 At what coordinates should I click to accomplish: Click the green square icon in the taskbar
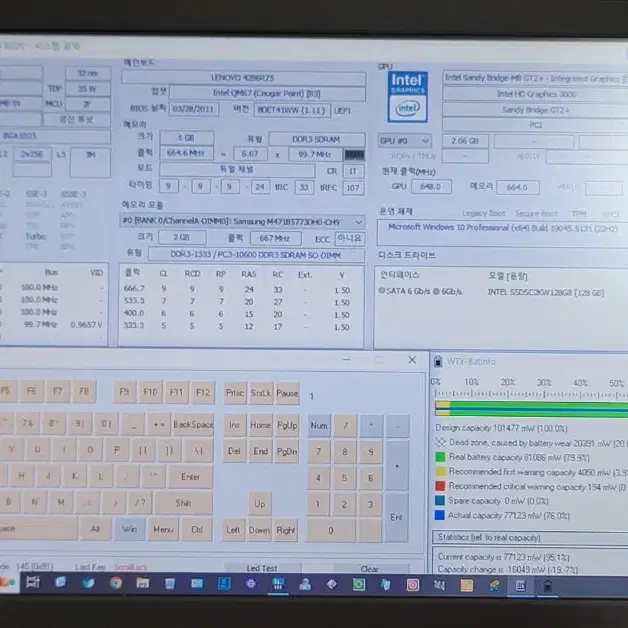[358, 585]
